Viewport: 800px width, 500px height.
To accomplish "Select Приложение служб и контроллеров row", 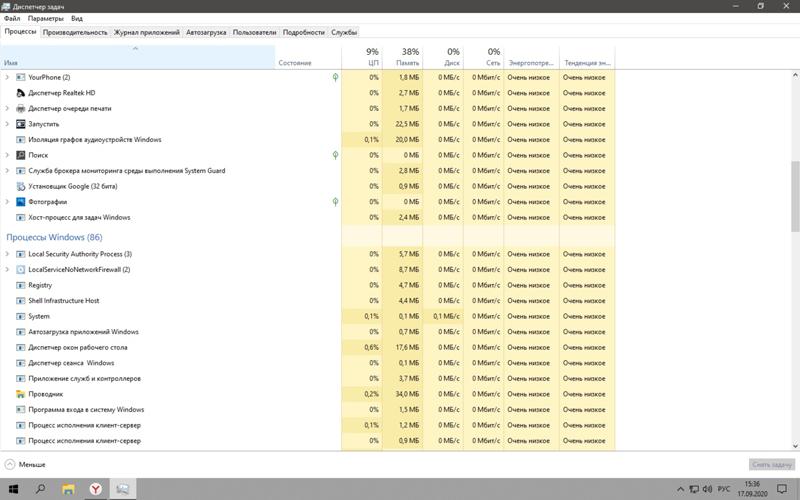I will coord(308,379).
